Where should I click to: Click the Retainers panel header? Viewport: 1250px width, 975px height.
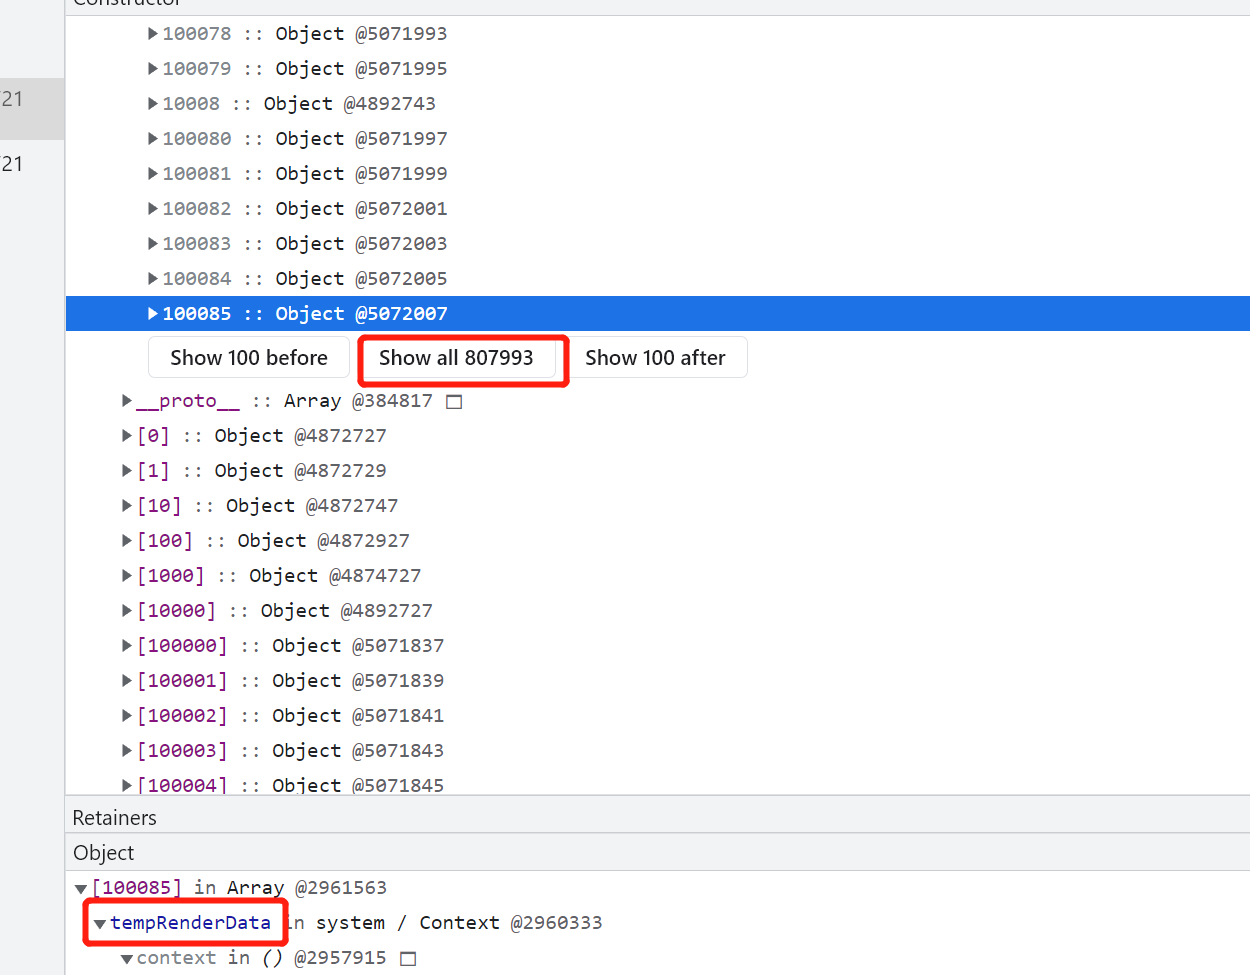(657, 818)
